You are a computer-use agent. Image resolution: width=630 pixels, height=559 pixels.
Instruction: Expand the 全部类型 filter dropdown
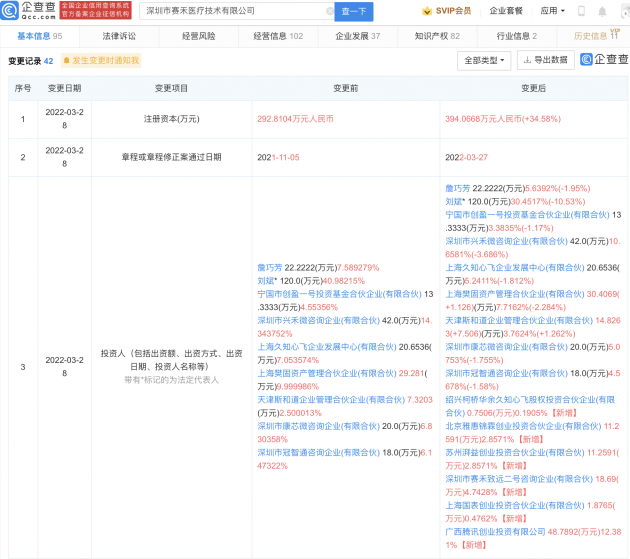point(484,61)
